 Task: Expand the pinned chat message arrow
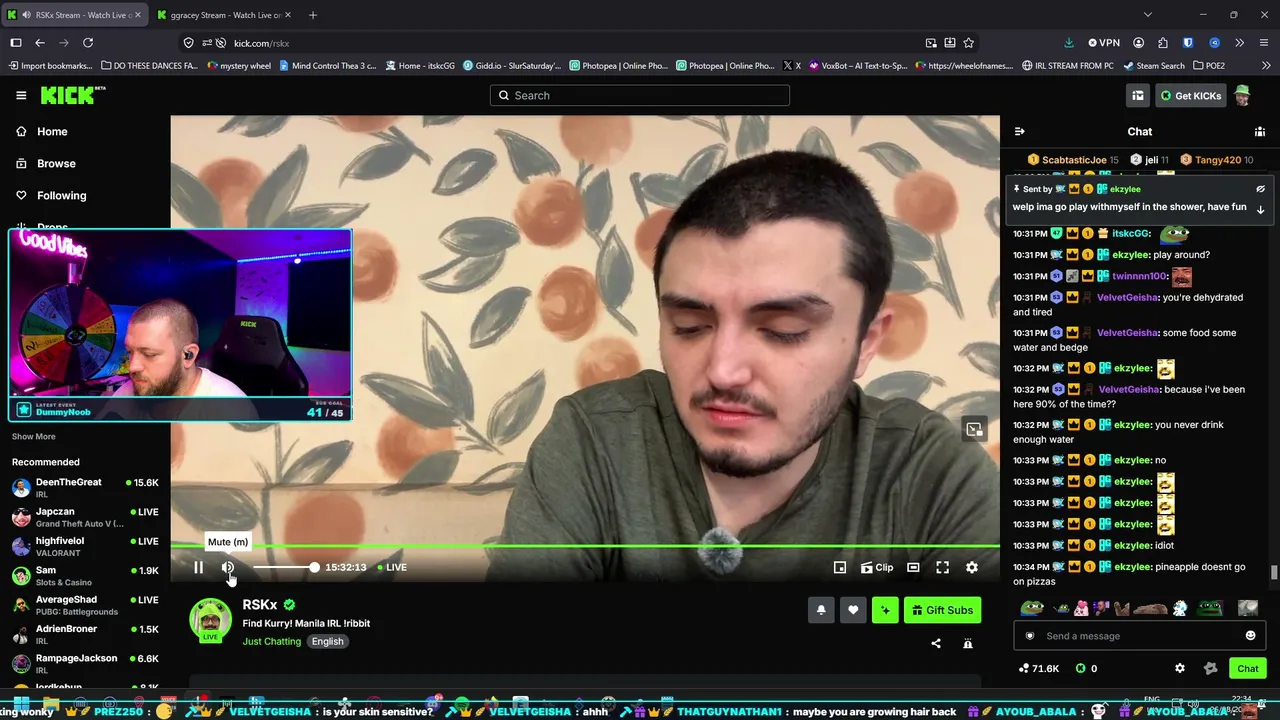pyautogui.click(x=1260, y=210)
